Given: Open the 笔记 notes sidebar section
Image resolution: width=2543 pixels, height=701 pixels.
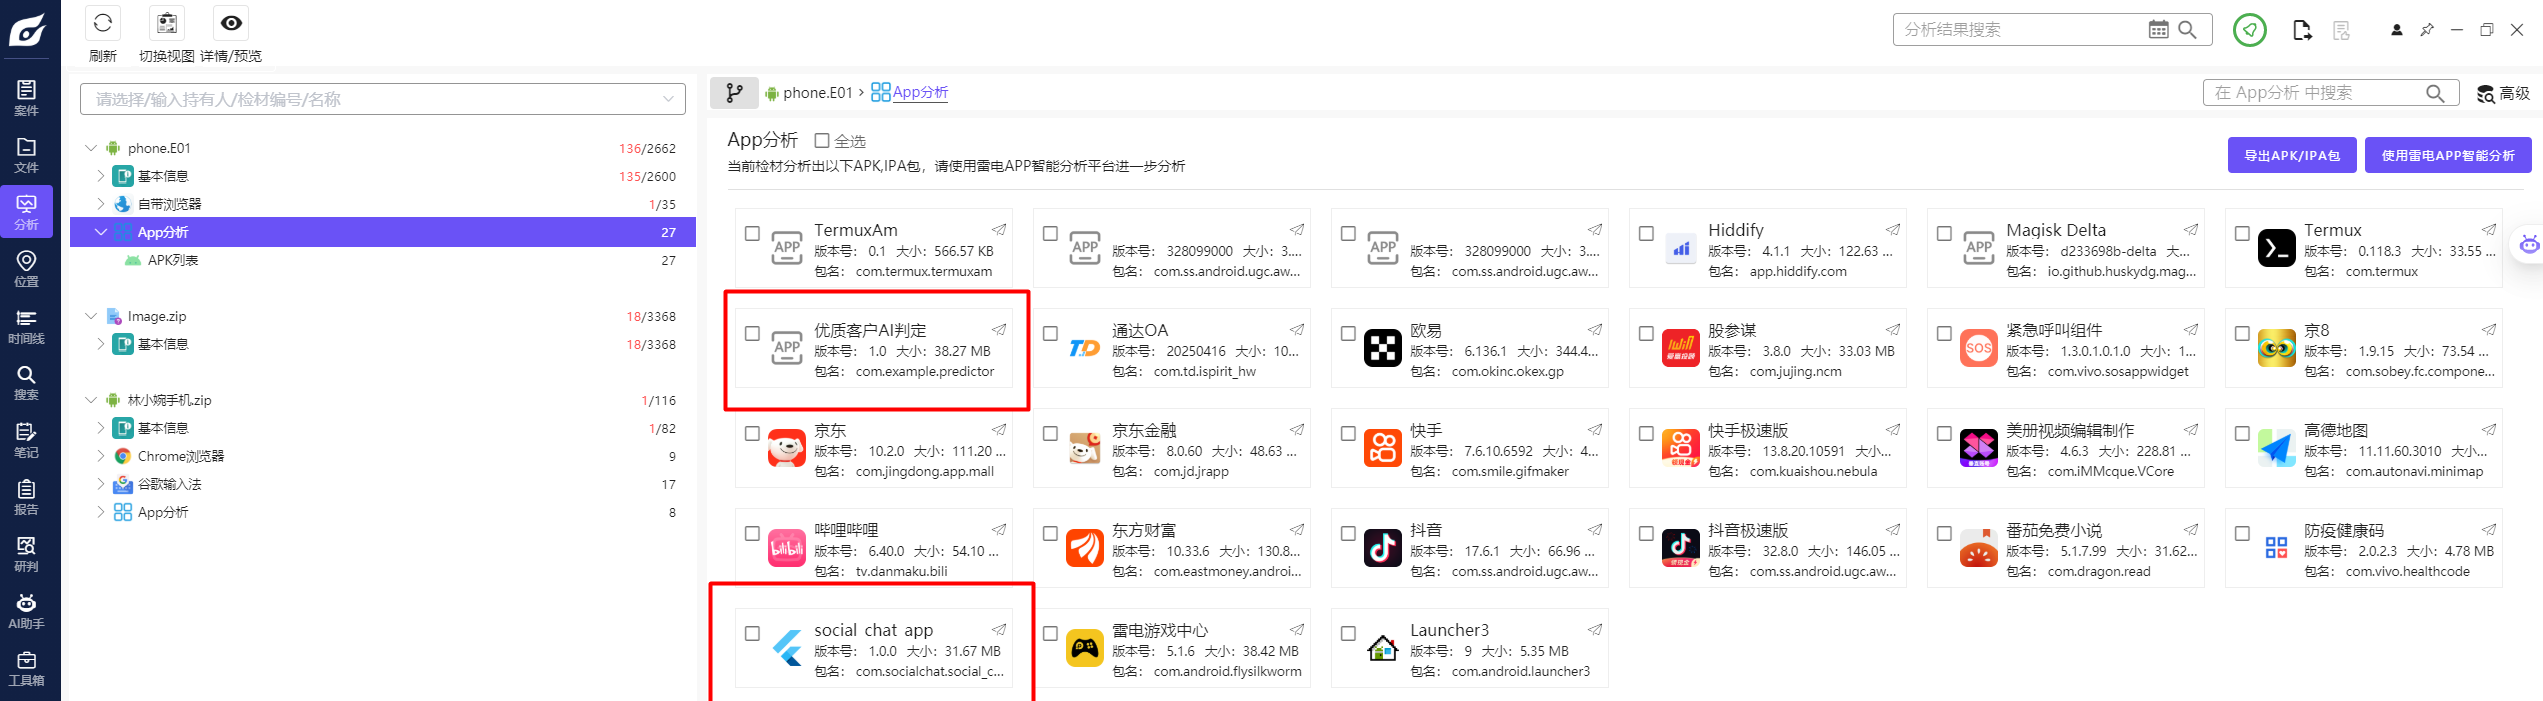Looking at the screenshot, I should (27, 440).
